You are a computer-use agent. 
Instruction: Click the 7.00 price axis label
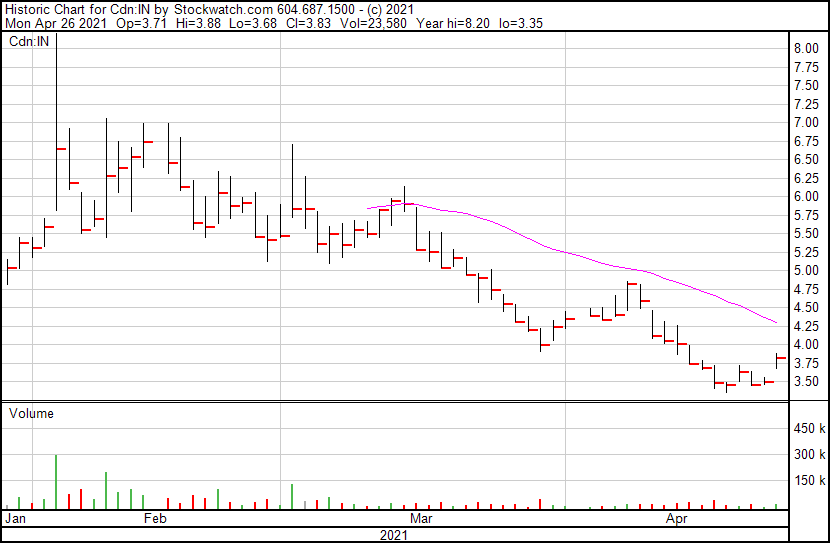point(806,123)
